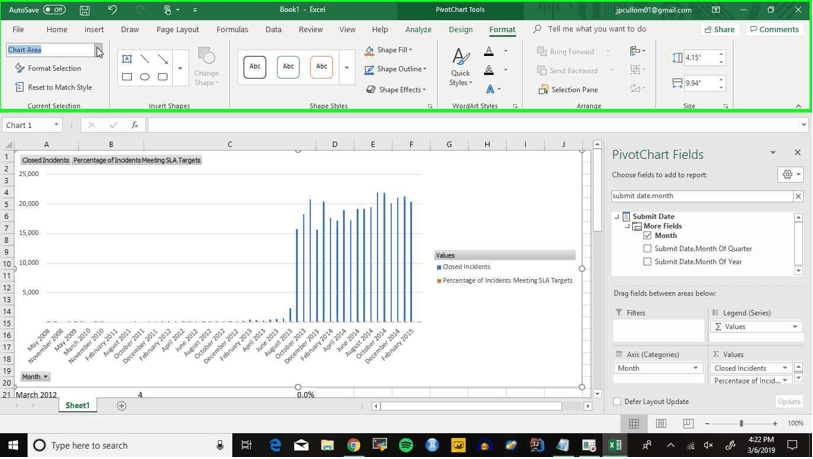This screenshot has height=459, width=813.
Task: Open the Formulas tab
Action: (x=232, y=30)
